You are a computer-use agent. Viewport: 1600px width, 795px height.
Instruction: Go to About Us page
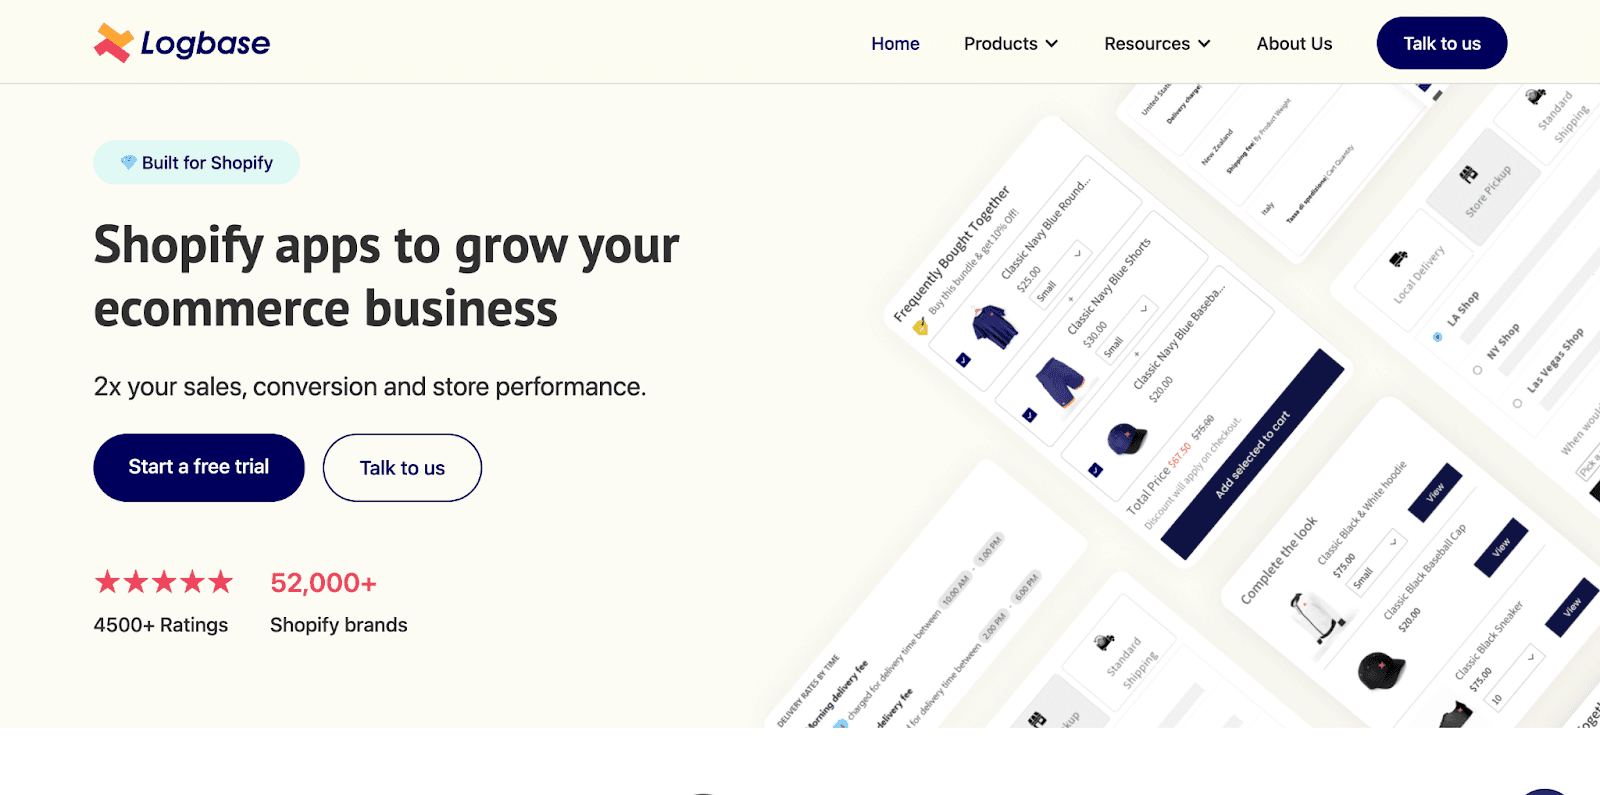point(1294,44)
